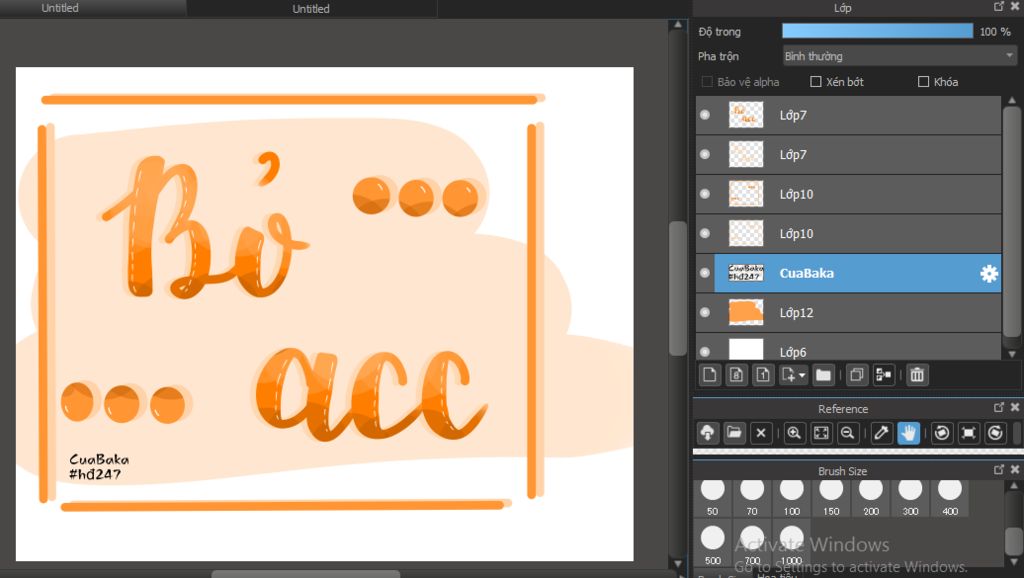Hide the upper Lớp10 layer
The image size is (1024, 578).
pyautogui.click(x=705, y=194)
